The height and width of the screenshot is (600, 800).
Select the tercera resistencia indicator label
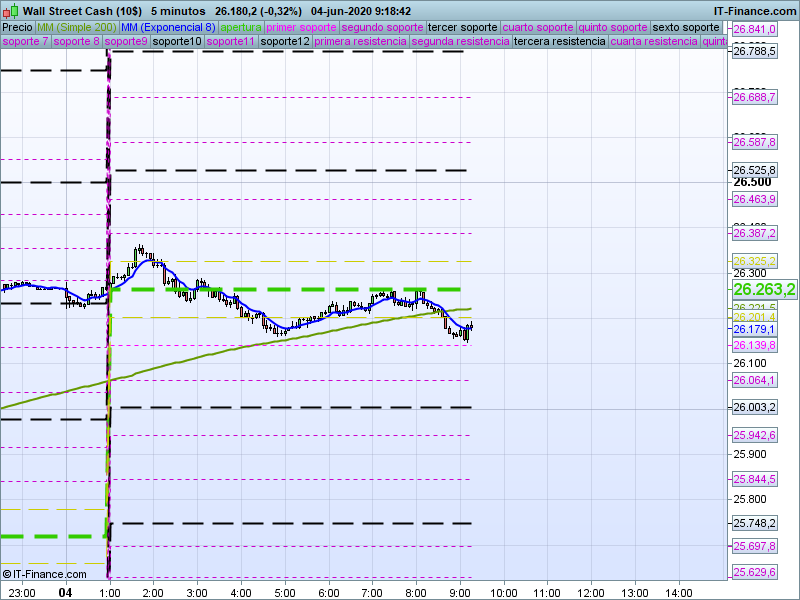click(559, 42)
